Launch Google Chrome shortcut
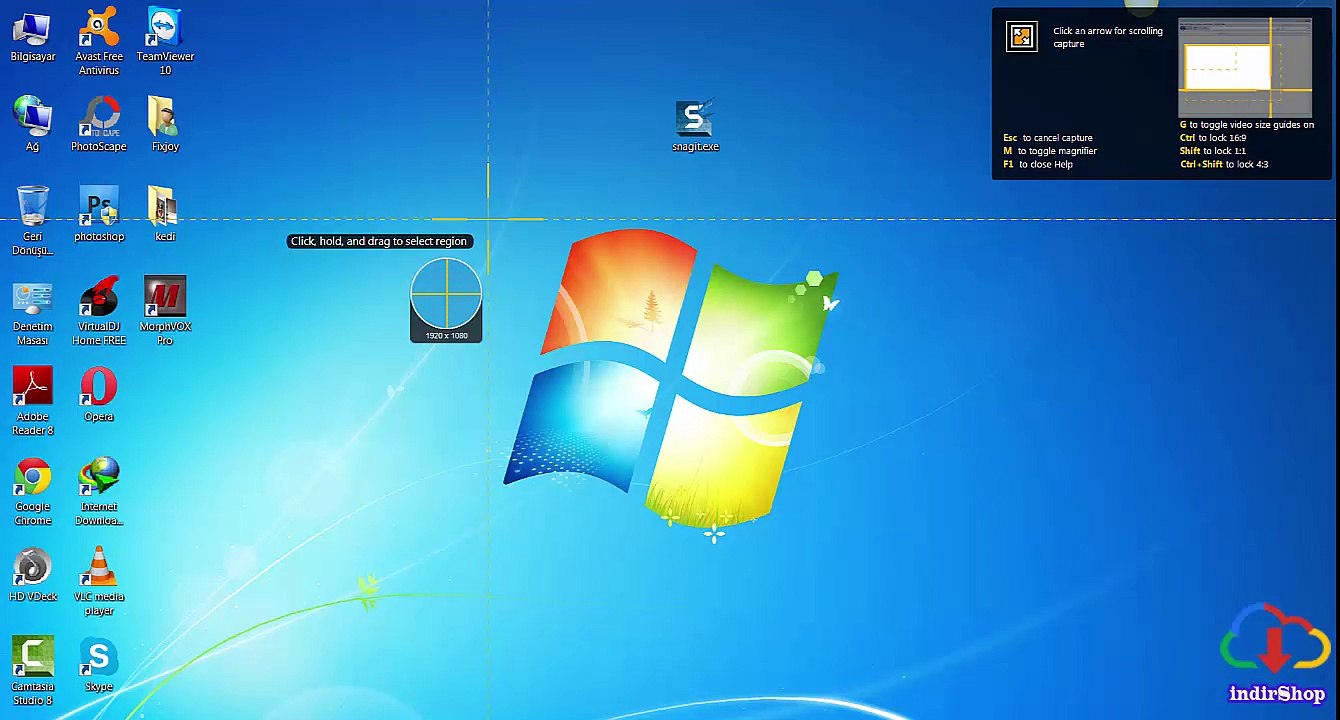This screenshot has width=1340, height=720. pos(33,492)
